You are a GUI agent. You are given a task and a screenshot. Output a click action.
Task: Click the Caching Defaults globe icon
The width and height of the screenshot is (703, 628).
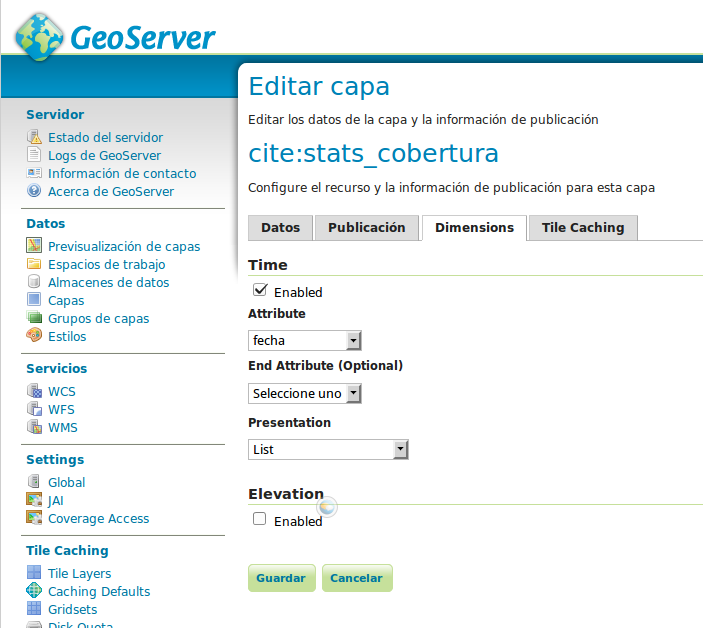(x=34, y=592)
